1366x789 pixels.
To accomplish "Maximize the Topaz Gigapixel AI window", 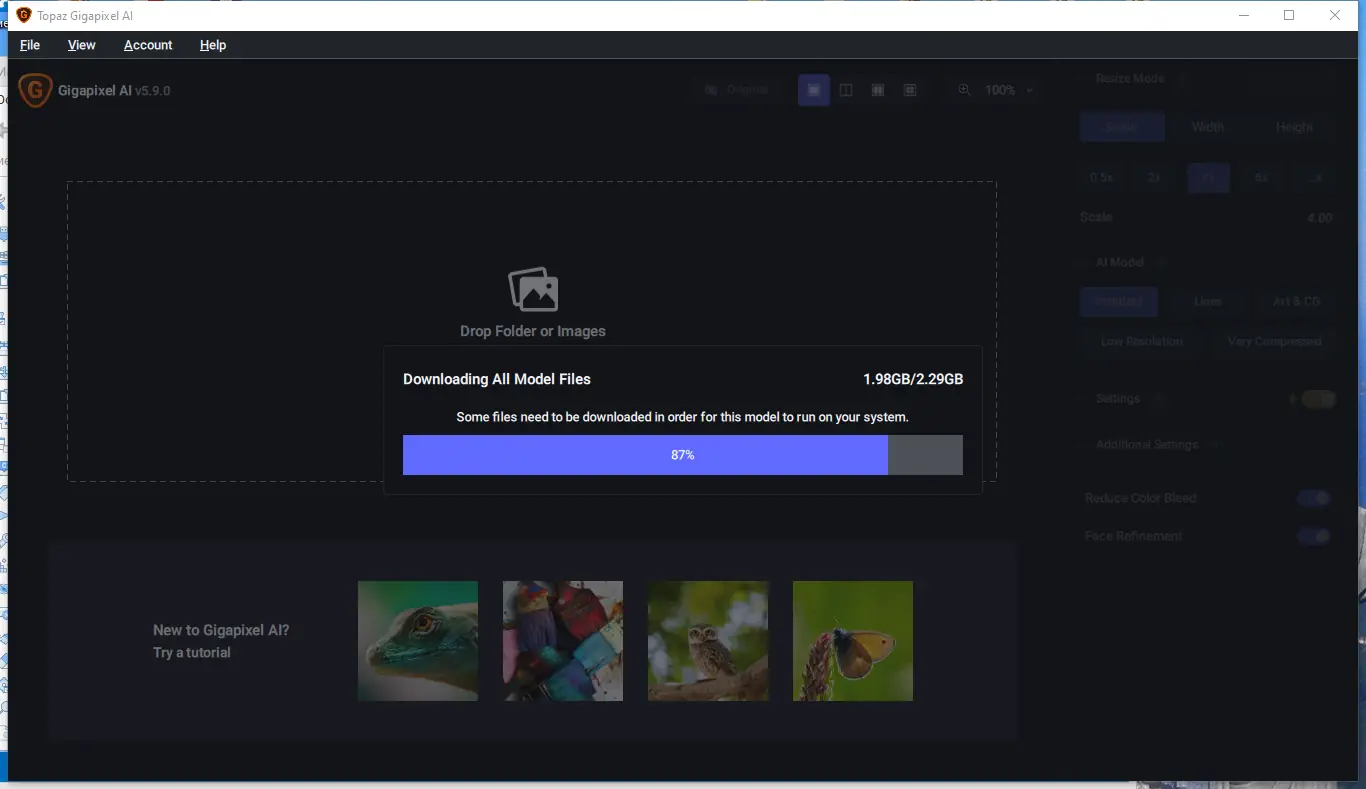I will (1289, 15).
